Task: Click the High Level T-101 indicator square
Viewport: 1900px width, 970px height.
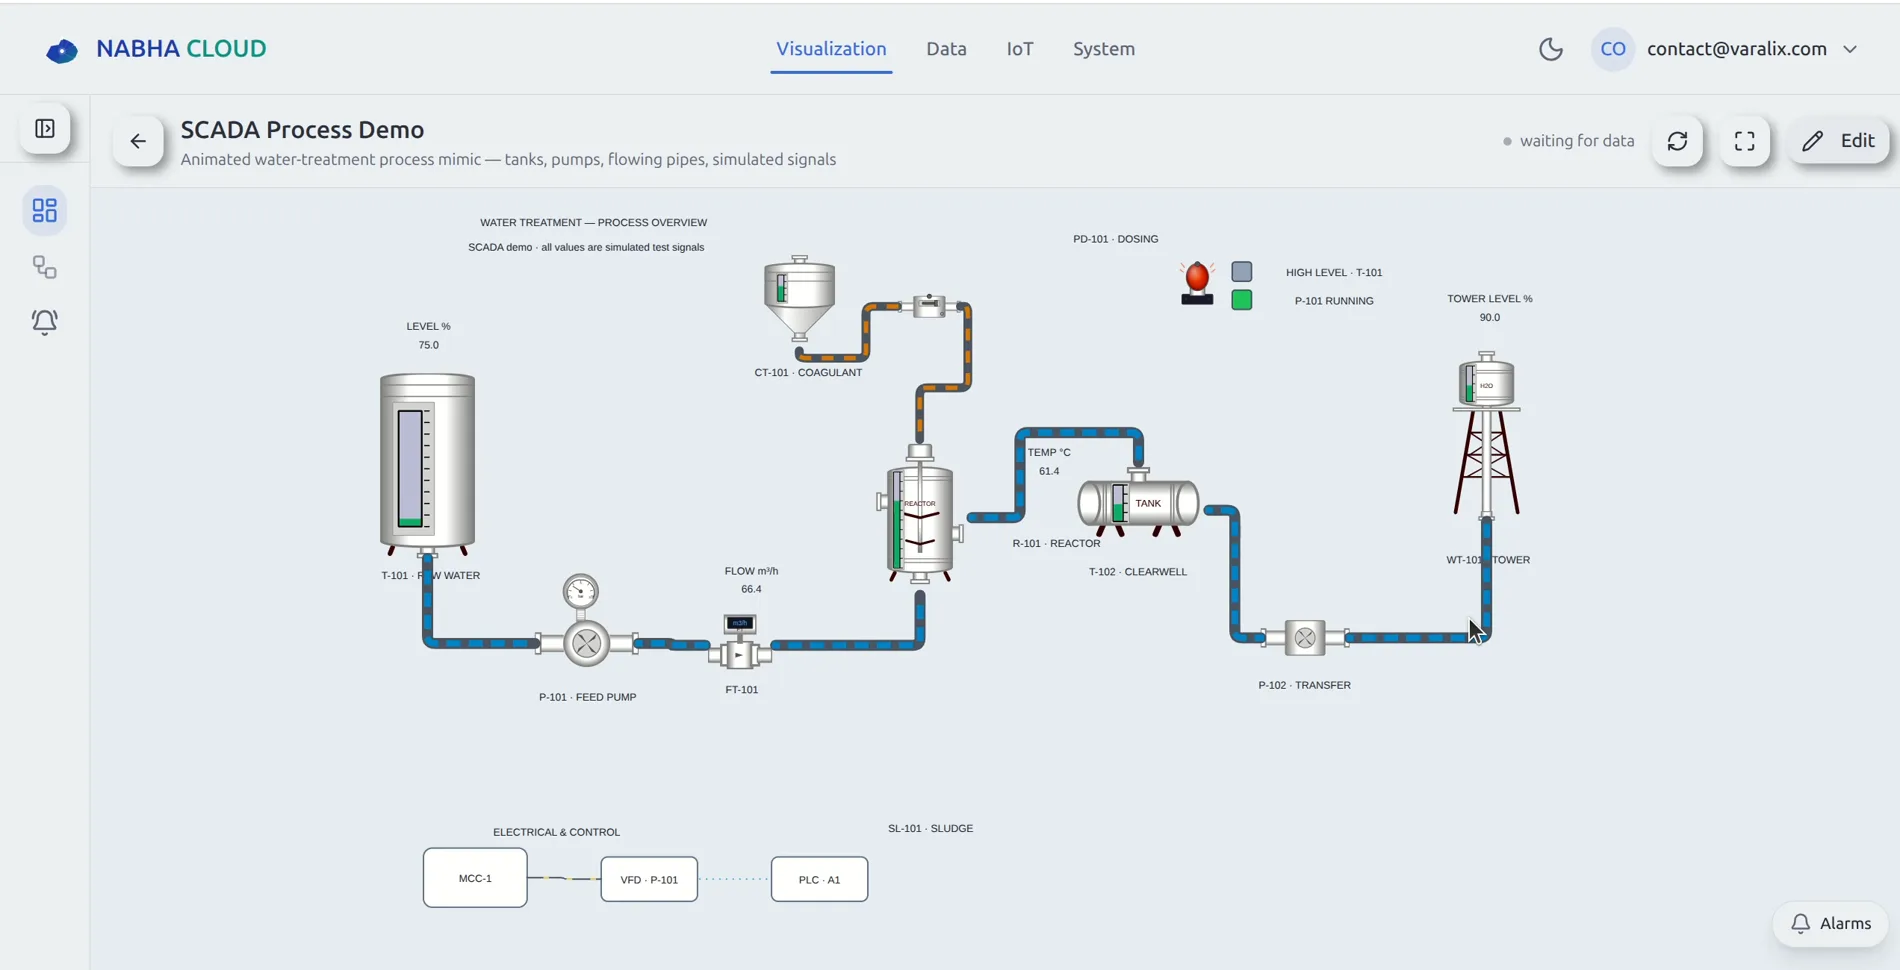Action: click(1242, 272)
